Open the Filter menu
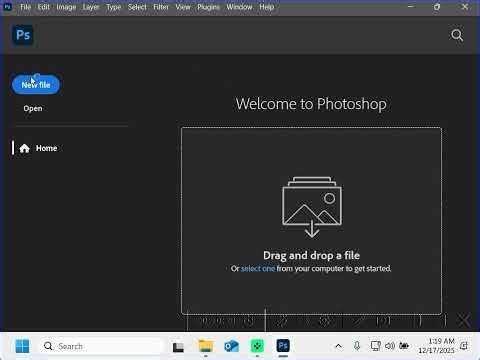Image resolution: width=480 pixels, height=360 pixels. tap(161, 7)
